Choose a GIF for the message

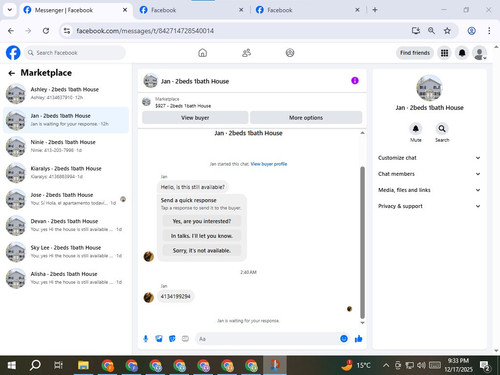pyautogui.click(x=185, y=339)
